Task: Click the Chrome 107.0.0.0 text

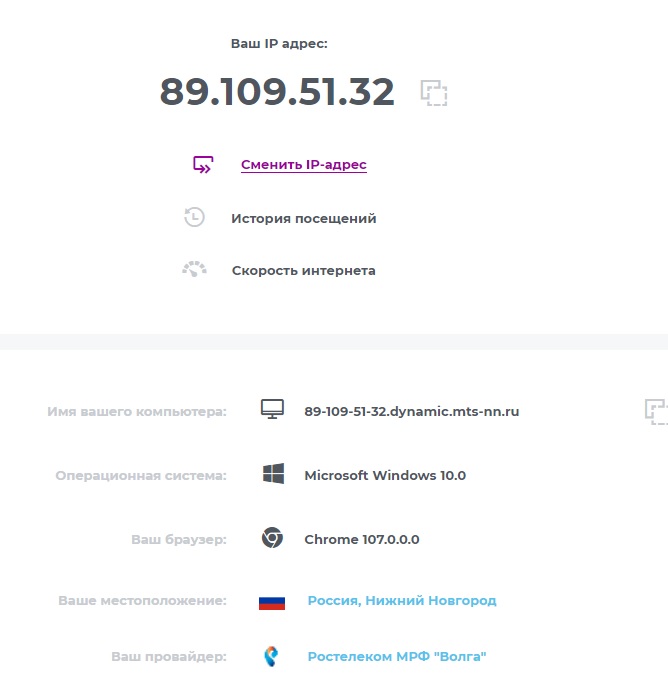Action: click(x=361, y=539)
